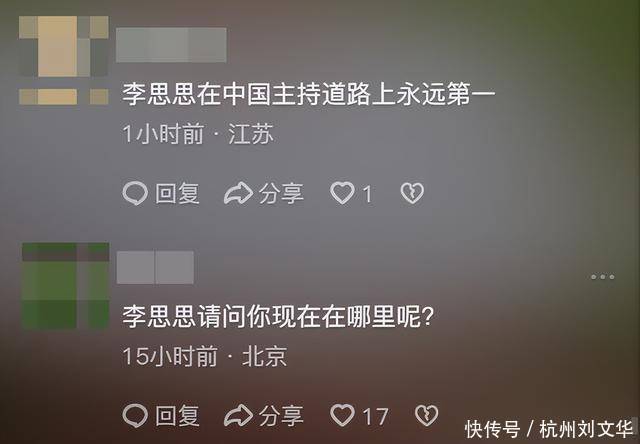Open the second commenter's green avatar
Viewport: 640px width, 444px height.
pyautogui.click(x=65, y=286)
